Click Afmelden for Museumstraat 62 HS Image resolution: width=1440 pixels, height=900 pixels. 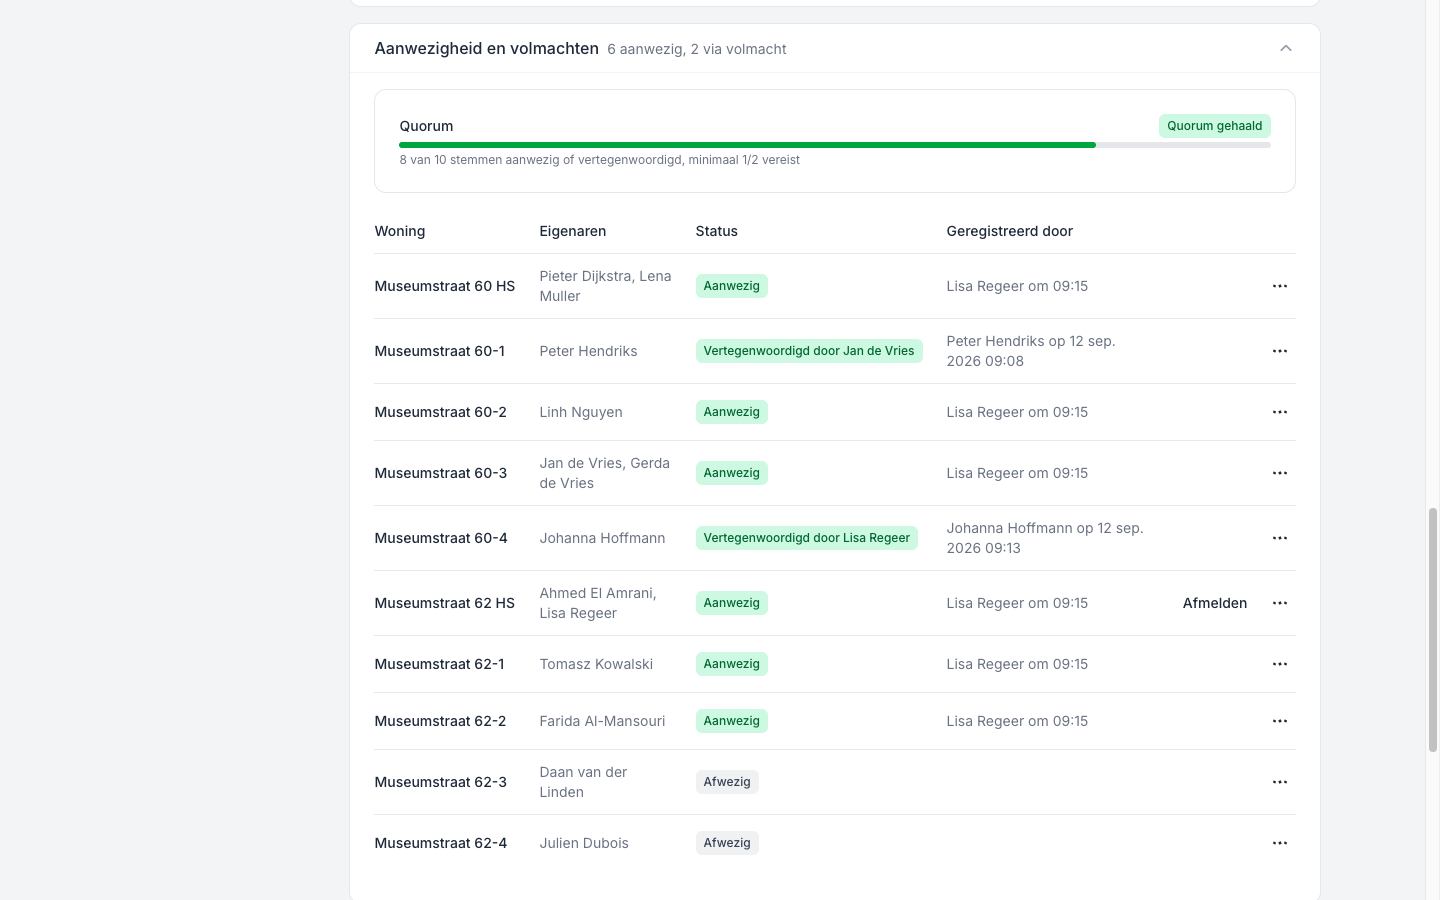pyautogui.click(x=1214, y=603)
